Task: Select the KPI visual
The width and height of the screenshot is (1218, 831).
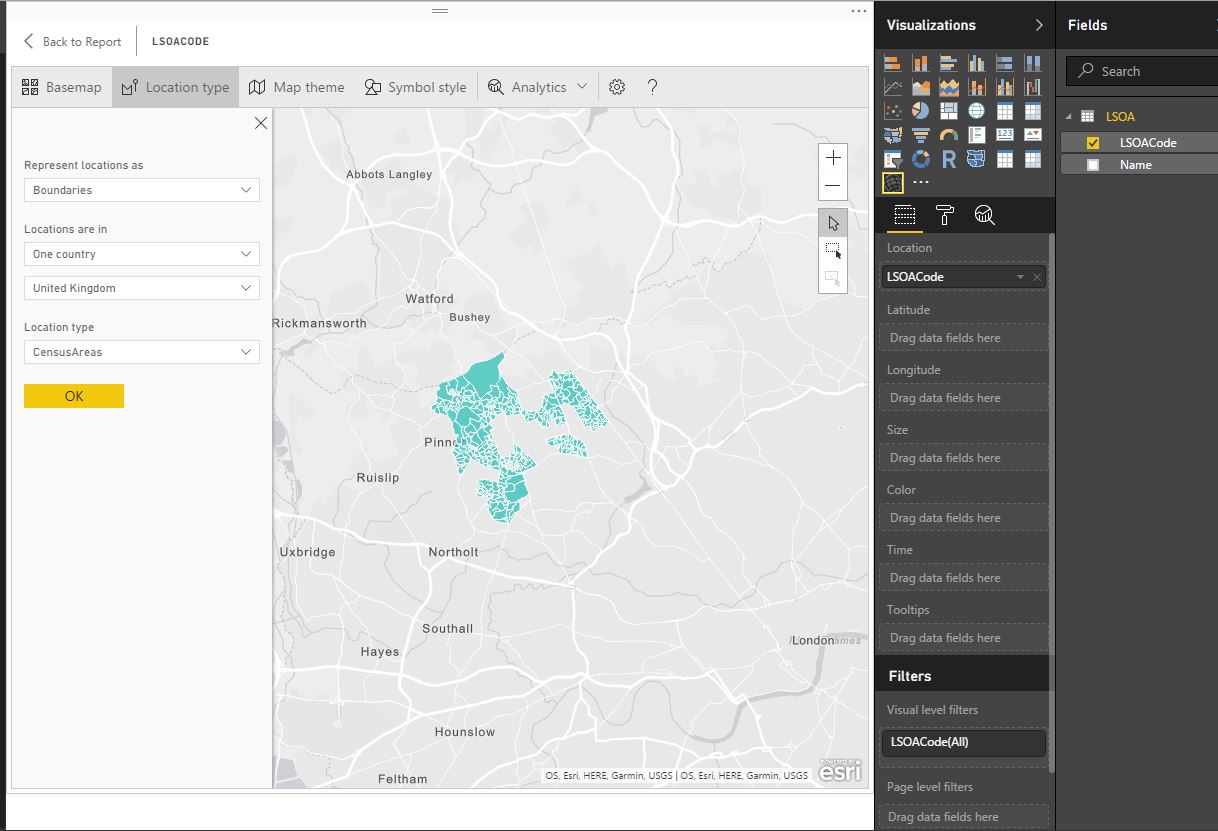Action: click(x=1033, y=135)
